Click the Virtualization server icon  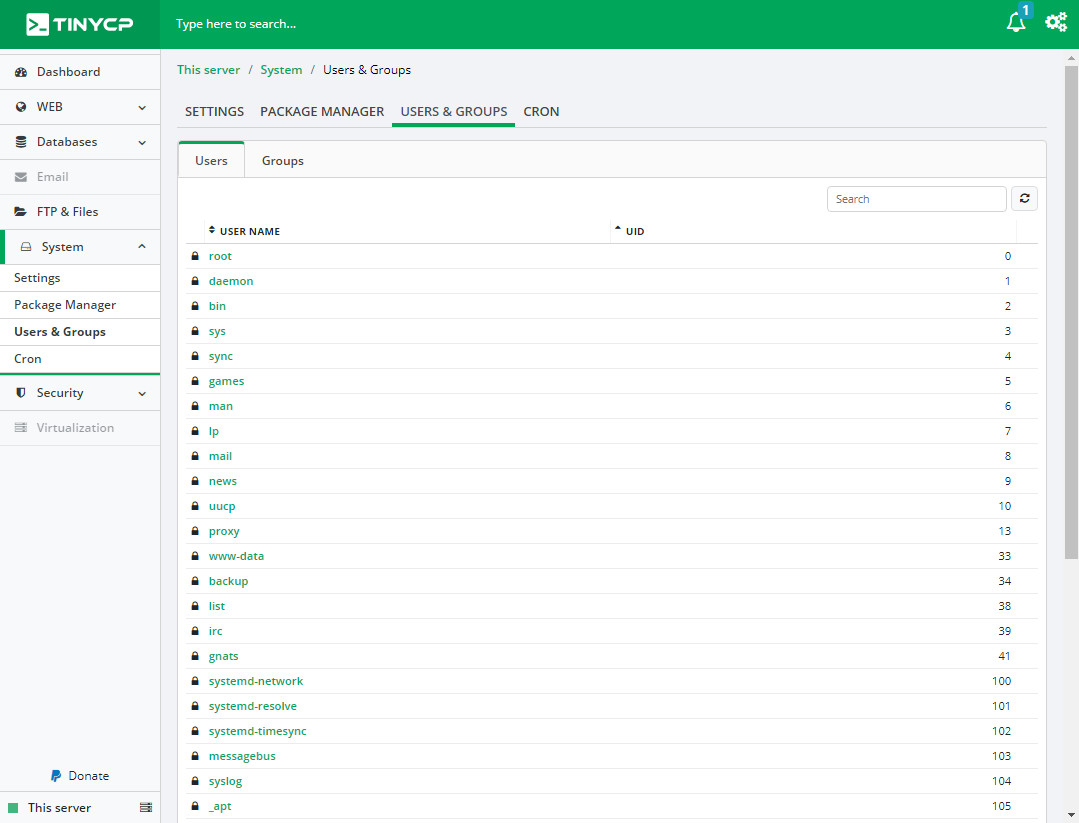coord(21,428)
